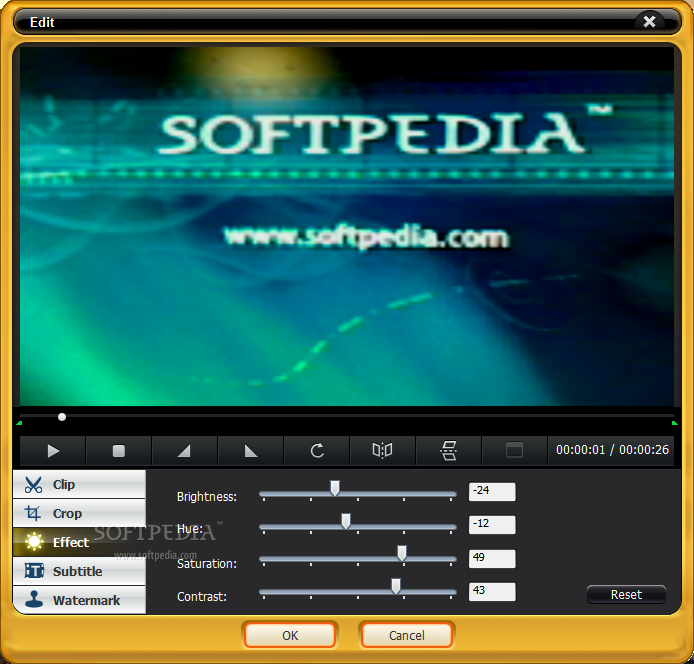694x664 pixels.
Task: Switch to the Crop tab
Action: coord(79,513)
